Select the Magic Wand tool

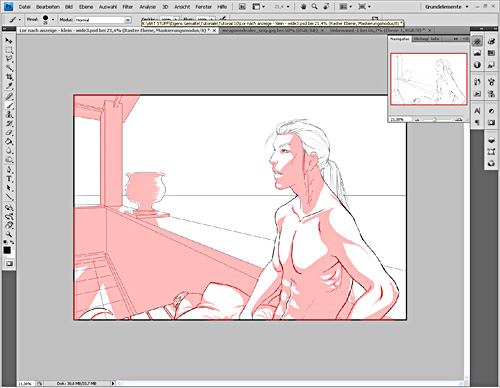tap(9, 69)
